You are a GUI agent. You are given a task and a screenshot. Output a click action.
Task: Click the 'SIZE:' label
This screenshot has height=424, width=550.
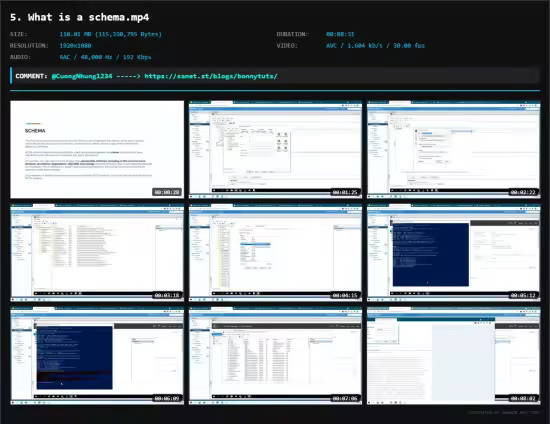pyautogui.click(x=19, y=34)
